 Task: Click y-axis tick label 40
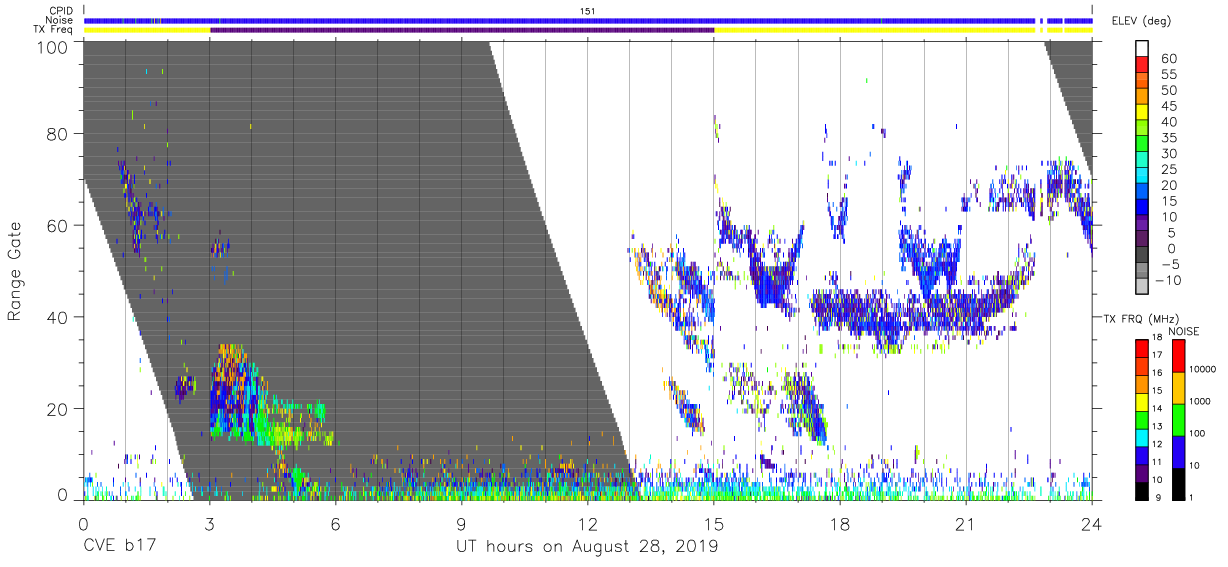pos(57,318)
